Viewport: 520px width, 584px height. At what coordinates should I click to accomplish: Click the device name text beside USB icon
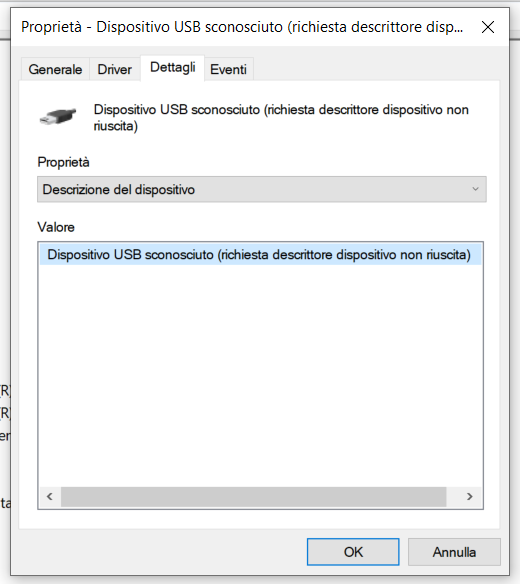(281, 118)
